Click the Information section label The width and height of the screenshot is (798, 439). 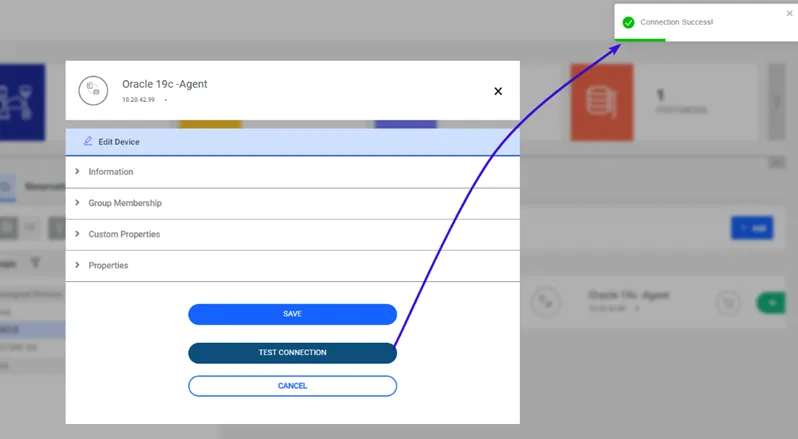[x=111, y=172]
